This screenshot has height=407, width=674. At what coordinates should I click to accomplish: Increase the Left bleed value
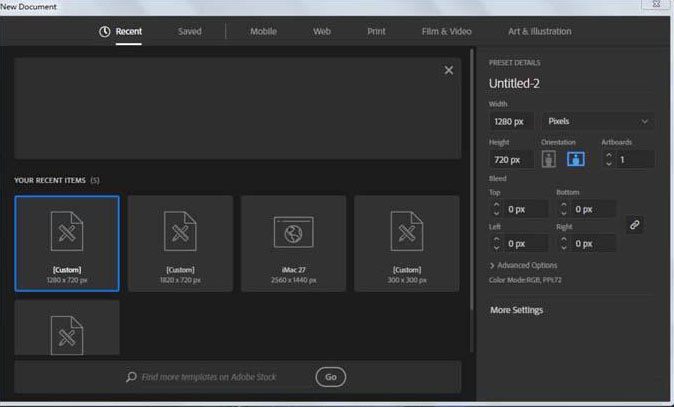pos(496,239)
